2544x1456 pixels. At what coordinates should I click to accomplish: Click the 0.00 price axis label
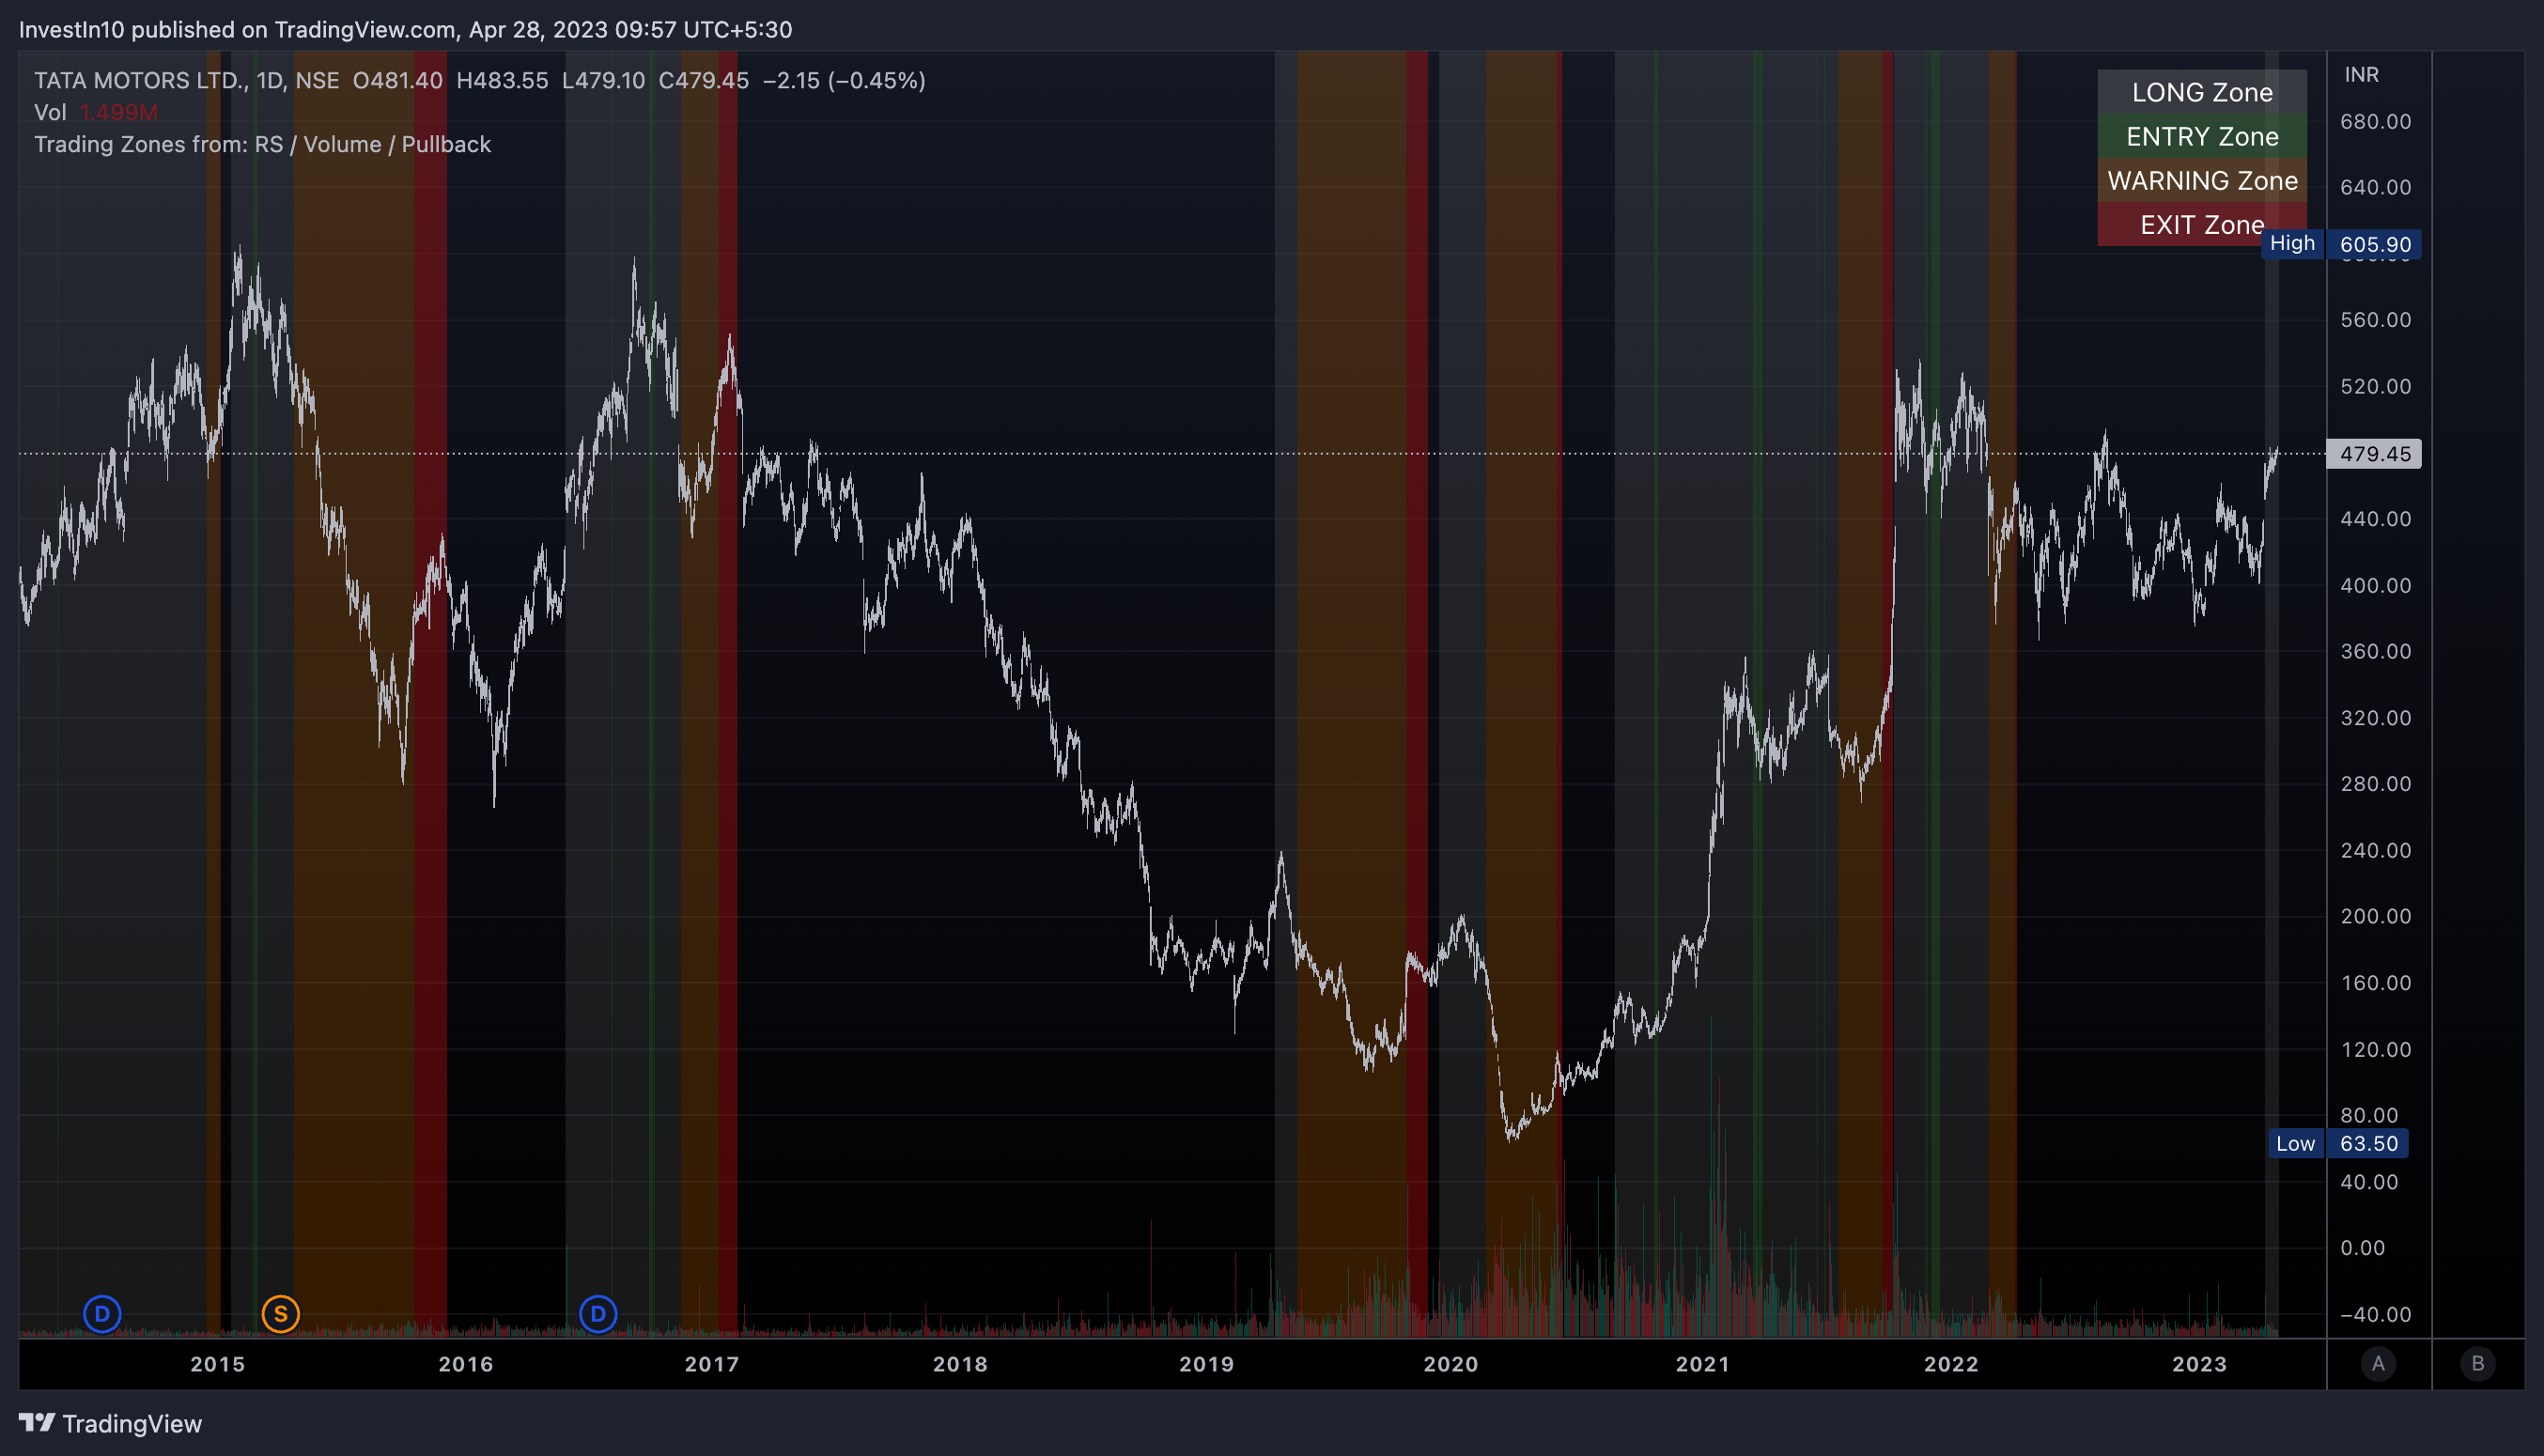[x=2363, y=1248]
